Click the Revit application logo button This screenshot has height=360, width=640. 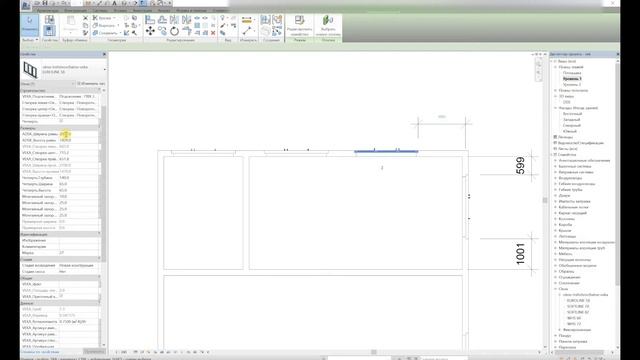point(26,5)
